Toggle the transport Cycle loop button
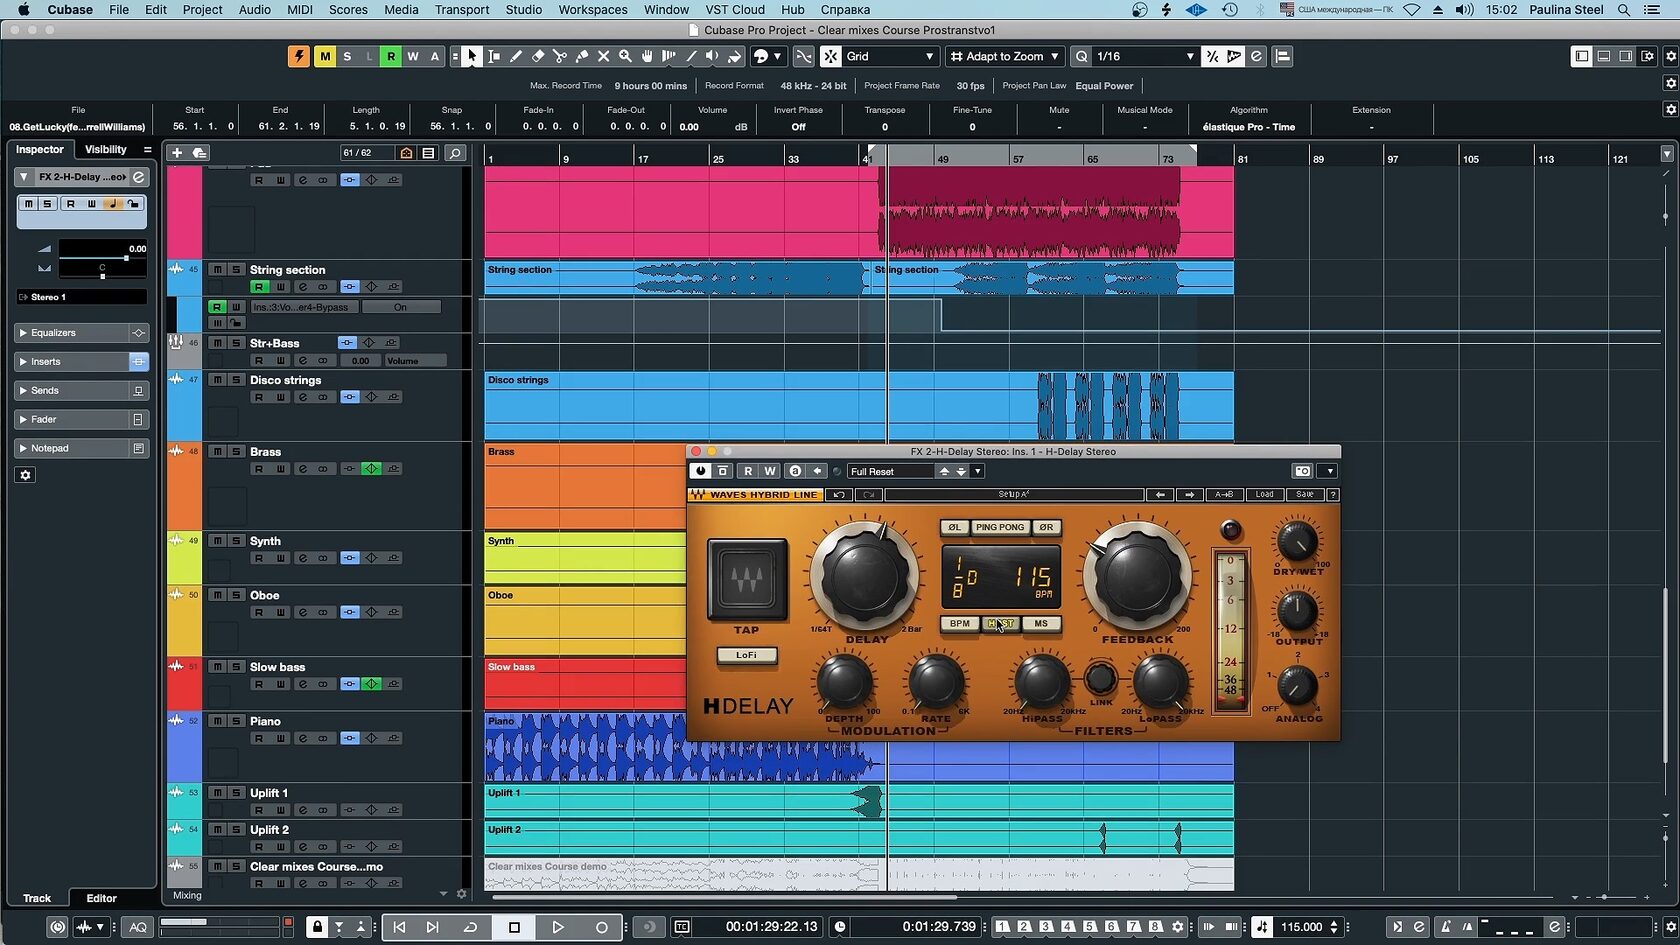 point(470,927)
